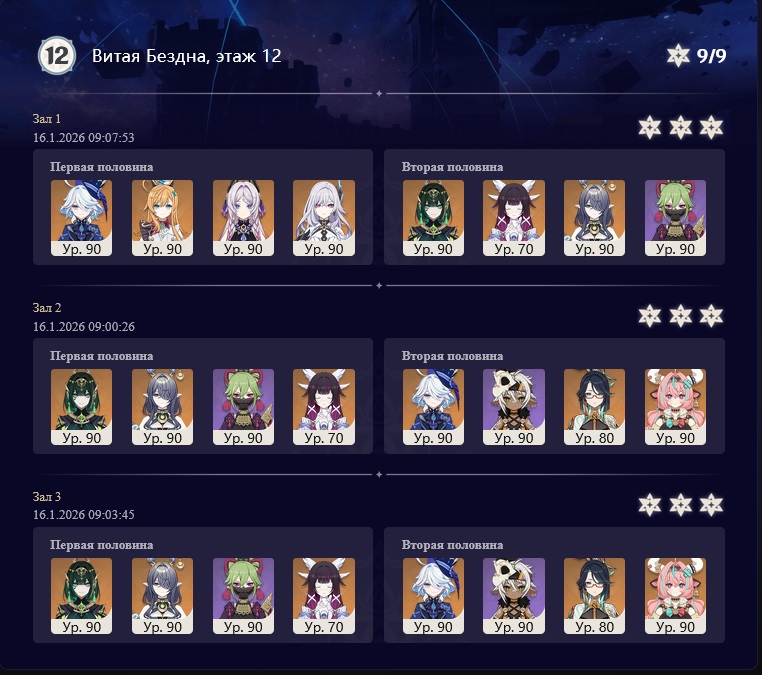Click Ур. 70 horned character in Зал 1
The height and width of the screenshot is (675, 762).
pos(514,218)
